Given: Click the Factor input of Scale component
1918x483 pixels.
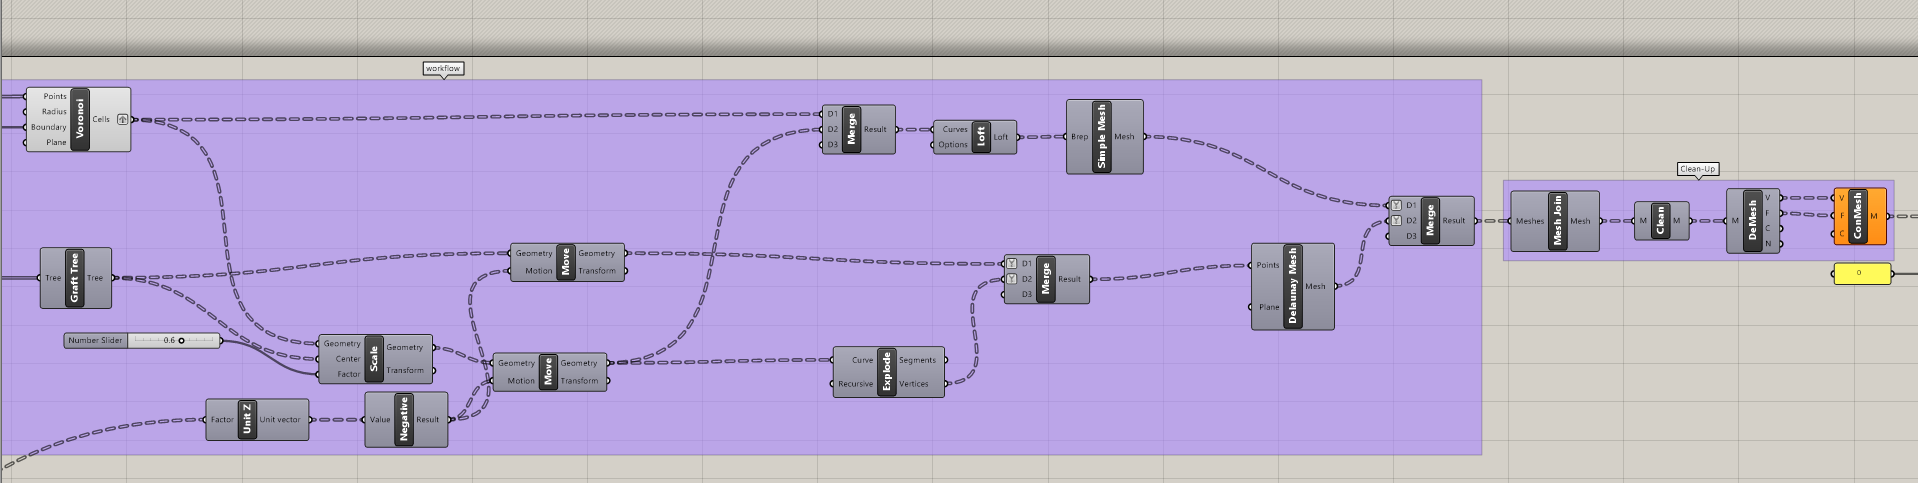Looking at the screenshot, I should [x=347, y=374].
